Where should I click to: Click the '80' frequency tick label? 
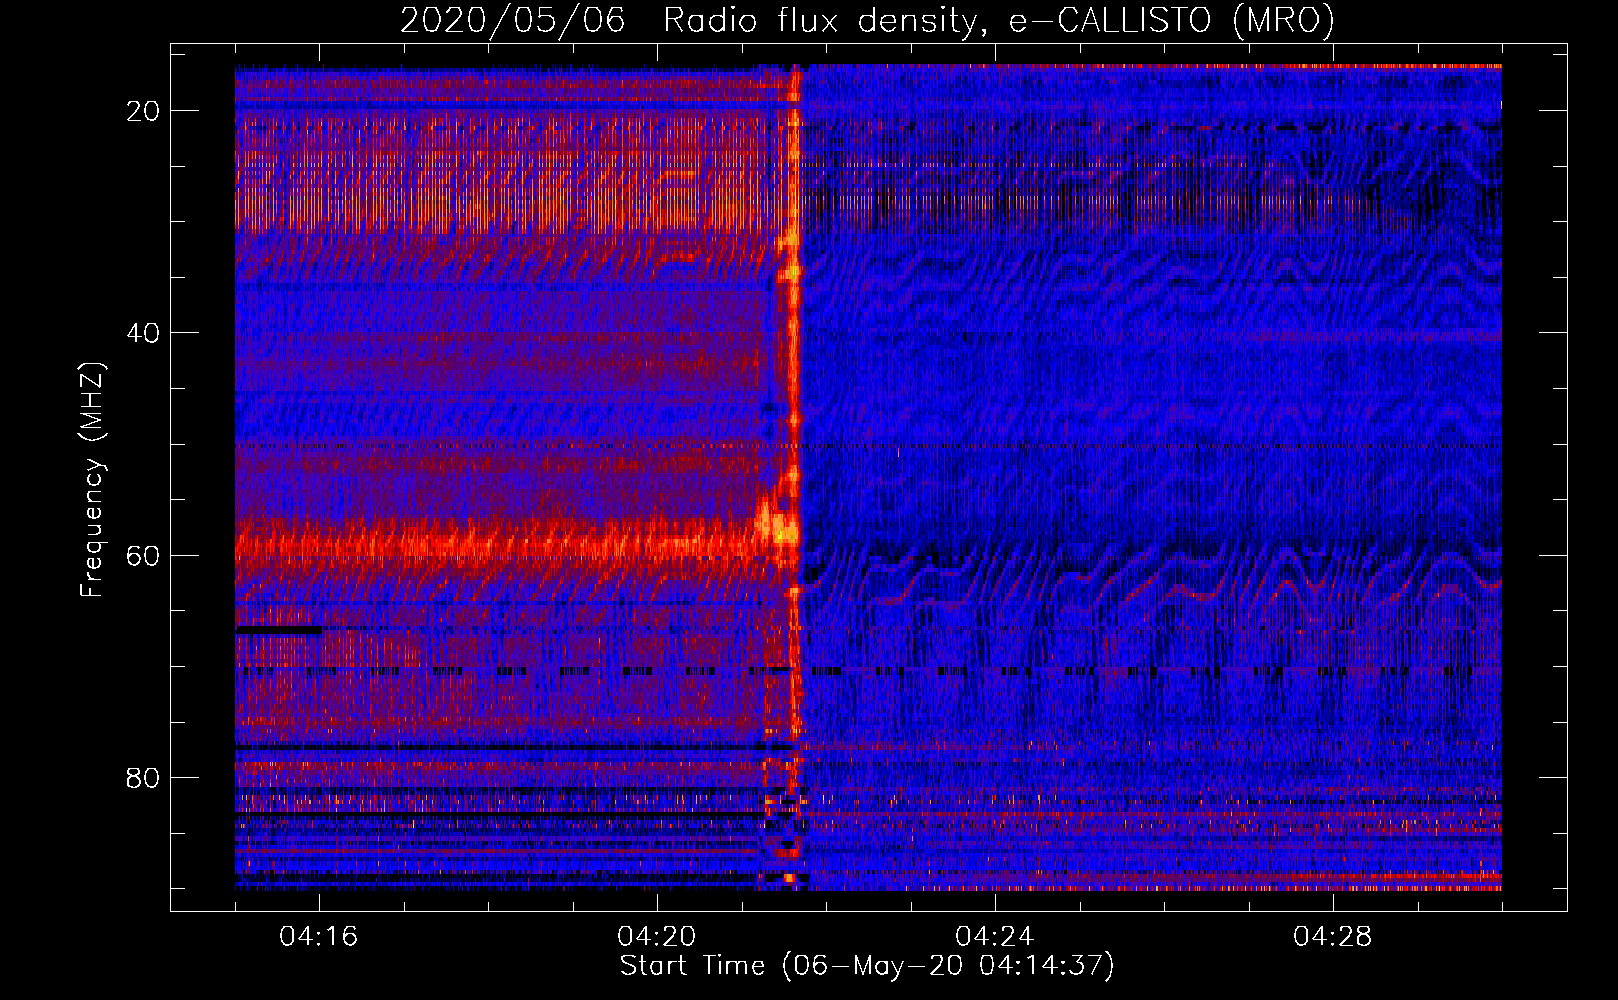tap(144, 778)
